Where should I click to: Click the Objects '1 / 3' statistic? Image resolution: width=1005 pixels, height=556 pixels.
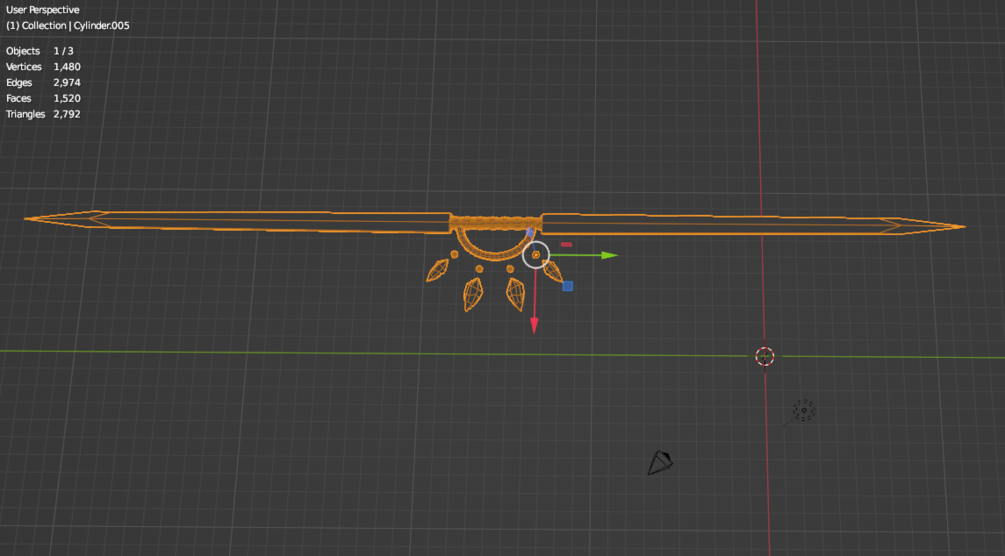63,51
